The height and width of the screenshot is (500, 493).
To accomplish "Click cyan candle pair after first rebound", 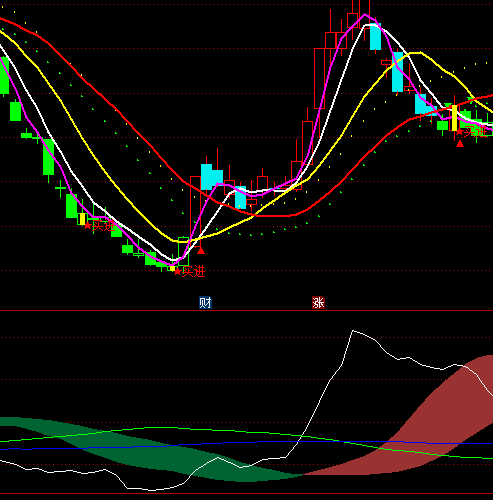I will pos(212,177).
